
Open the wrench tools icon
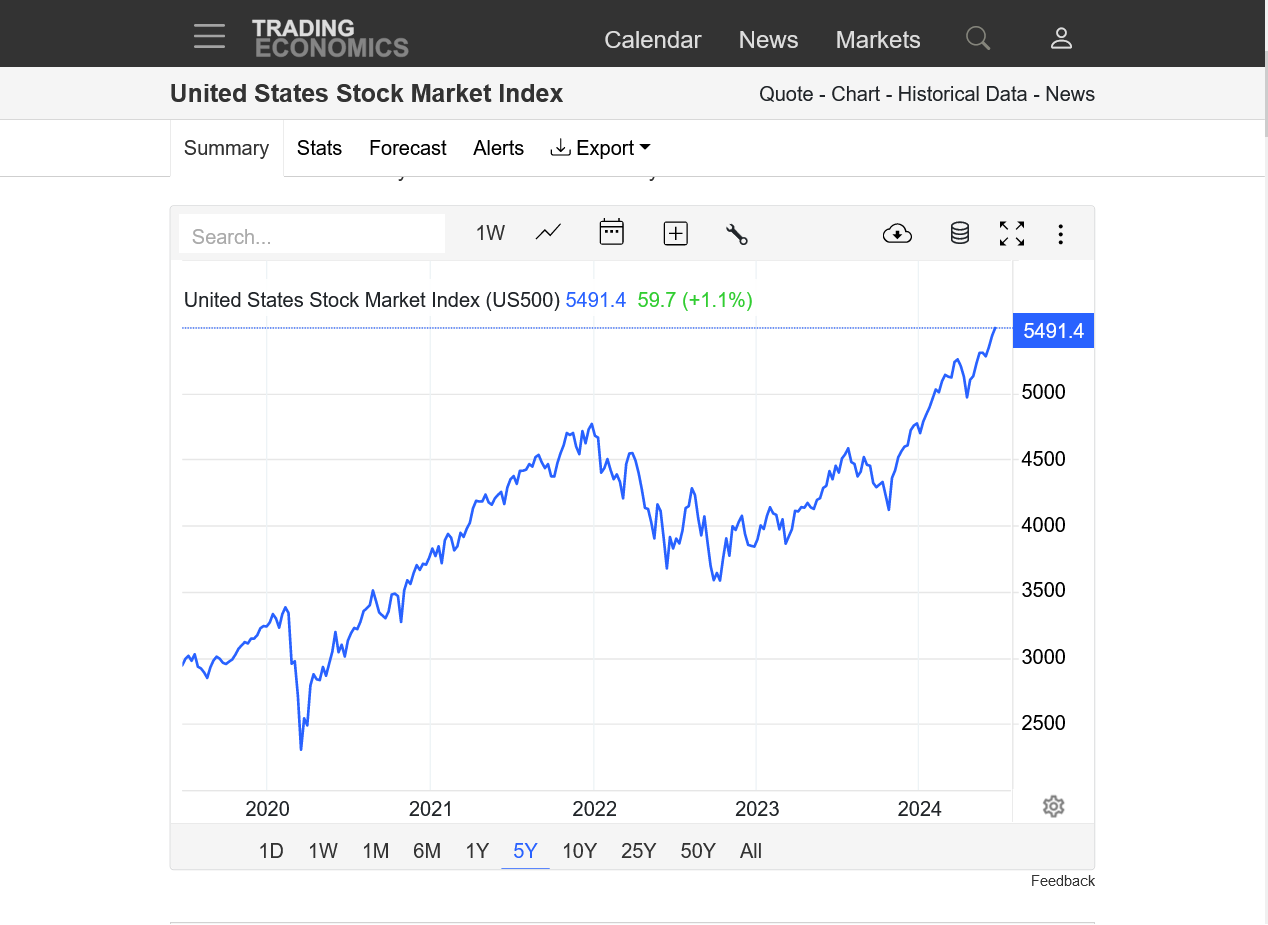[737, 234]
